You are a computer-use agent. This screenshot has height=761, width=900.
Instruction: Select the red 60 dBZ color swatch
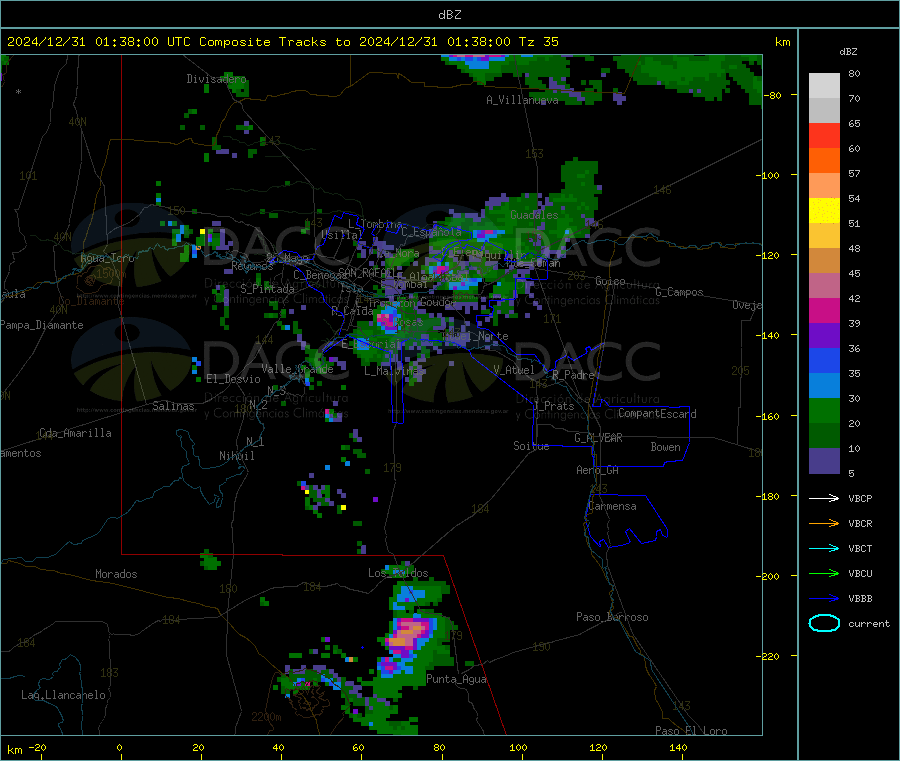pos(824,135)
